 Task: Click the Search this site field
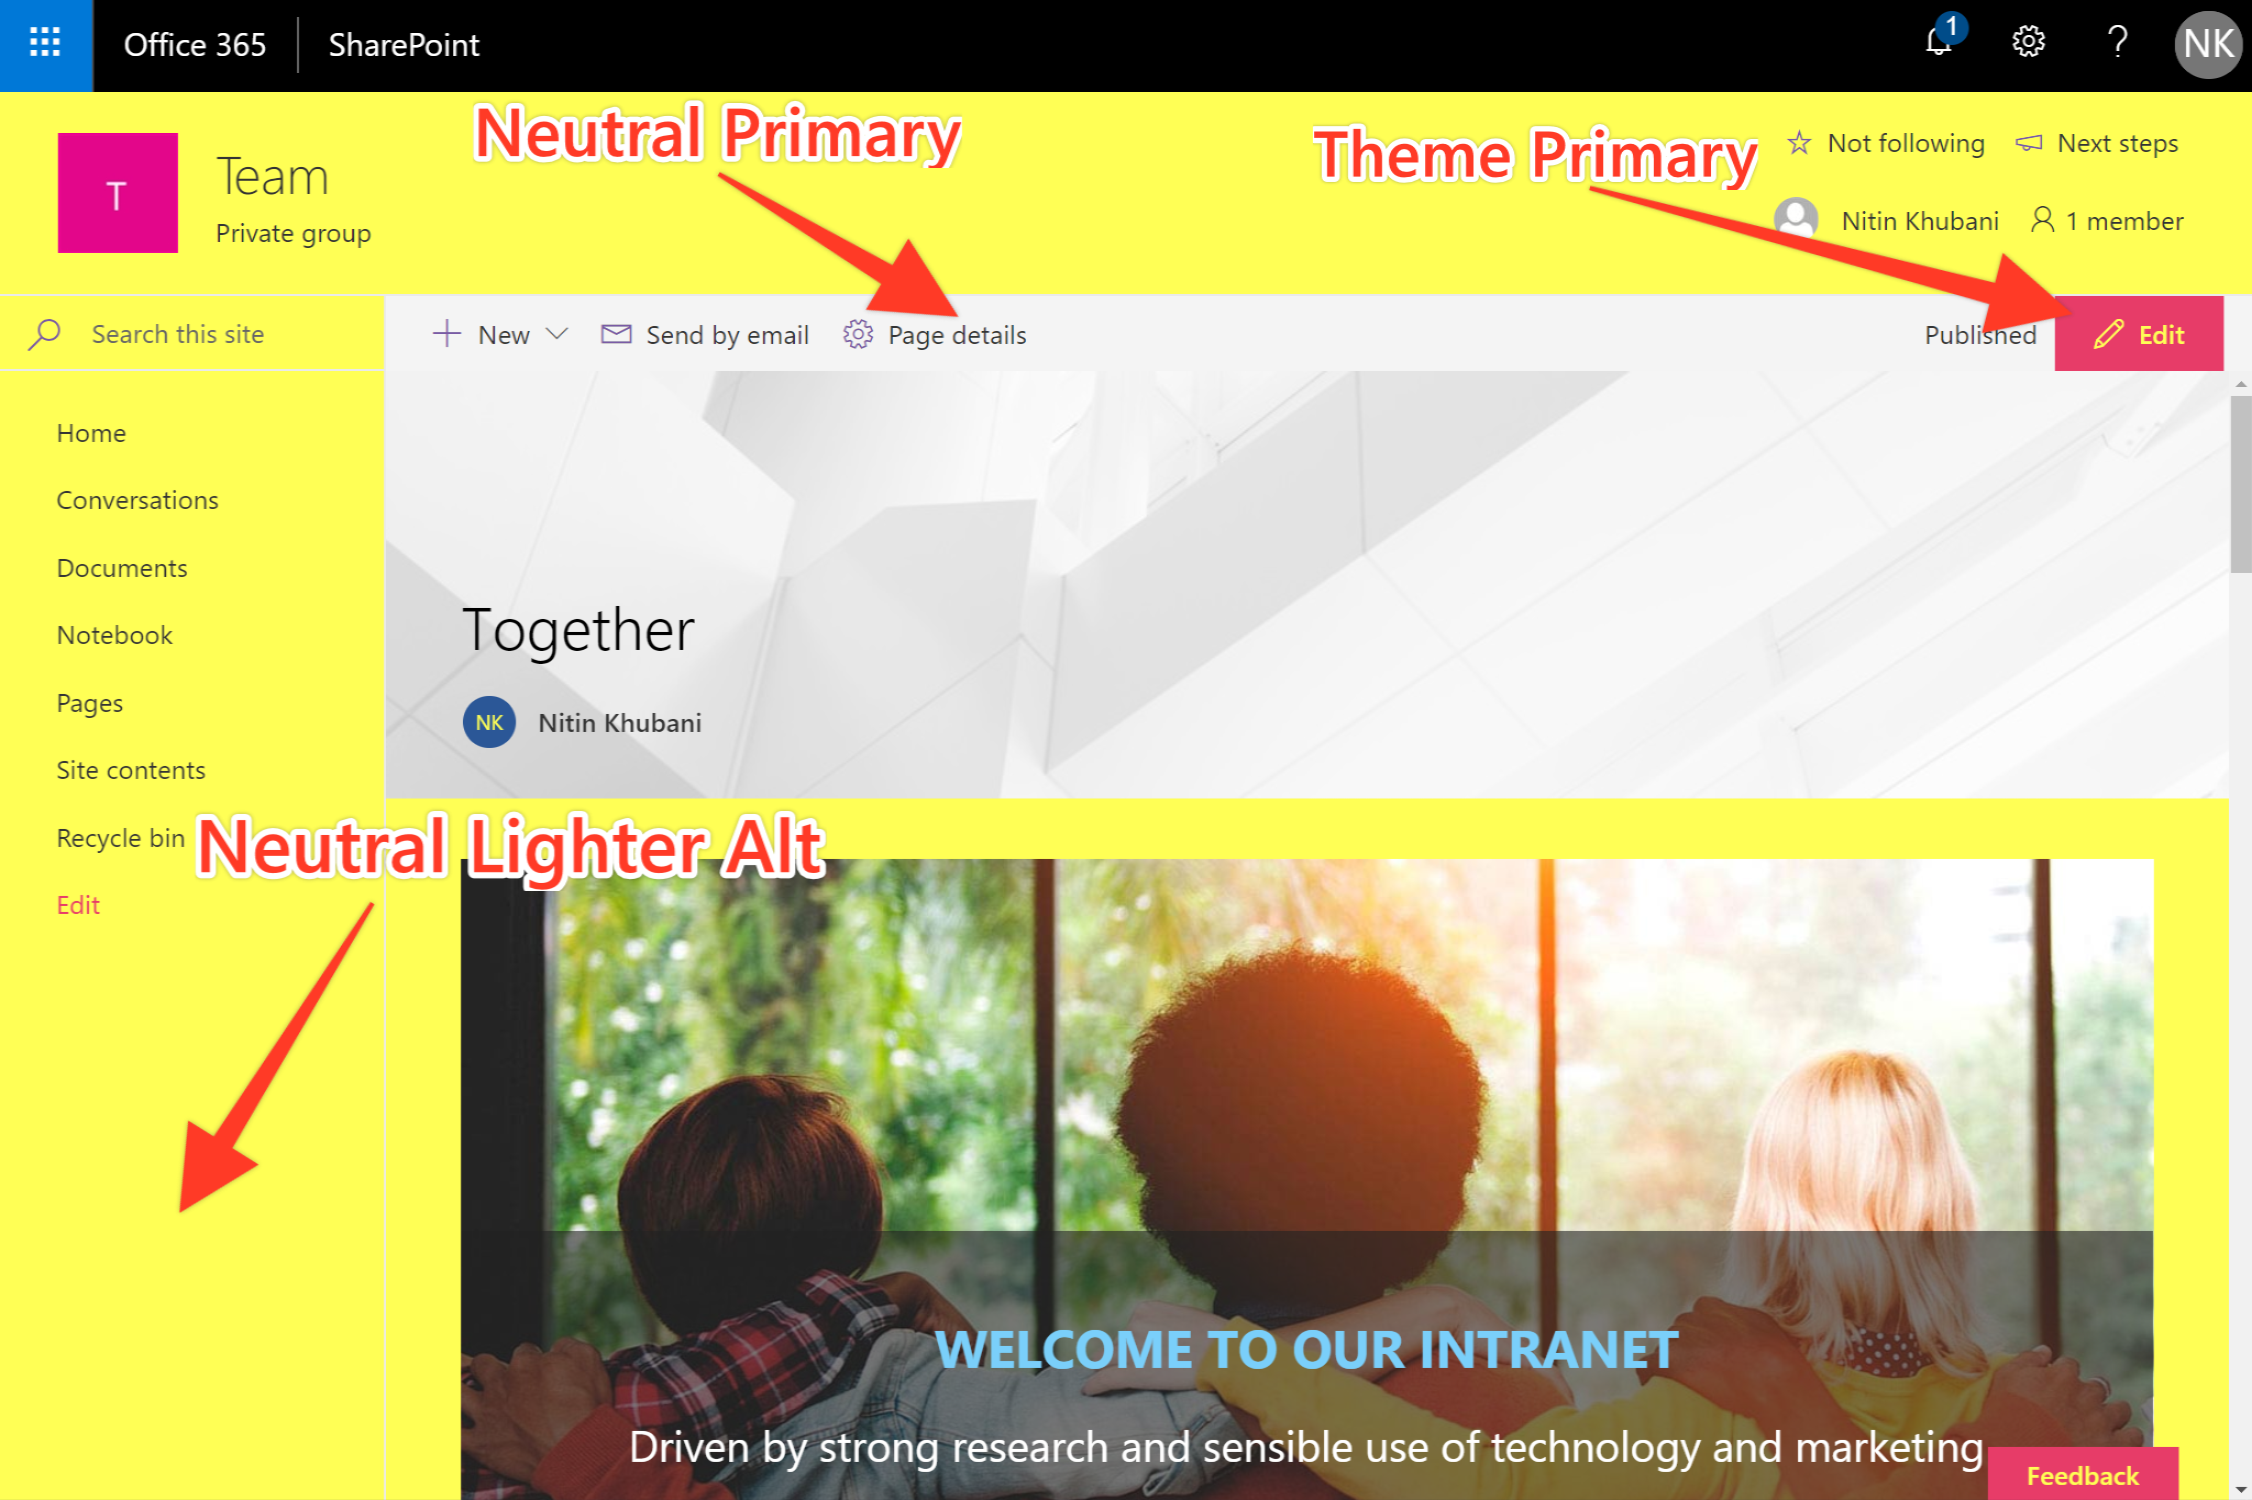tap(192, 334)
